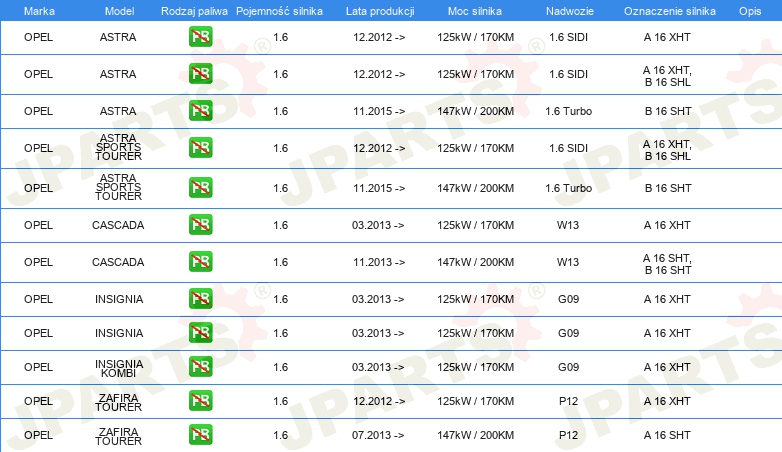Click the Marka column header
Viewport: 782px width, 452px height.
(39, 11)
